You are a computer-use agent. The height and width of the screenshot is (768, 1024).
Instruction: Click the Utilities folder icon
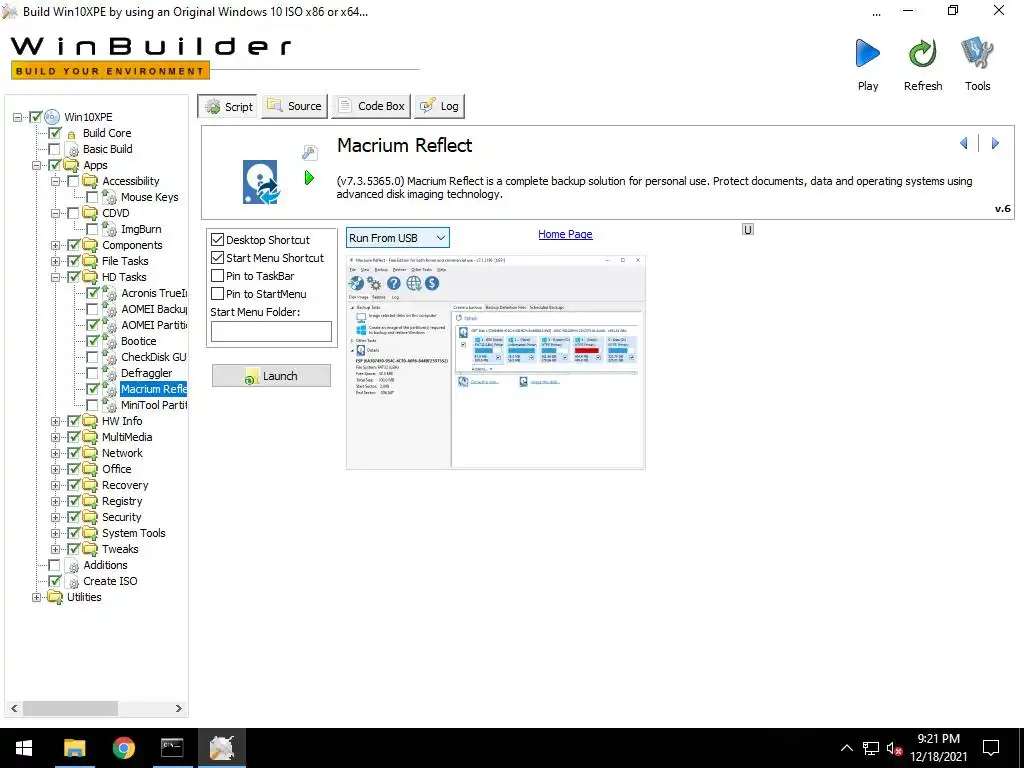[55, 597]
